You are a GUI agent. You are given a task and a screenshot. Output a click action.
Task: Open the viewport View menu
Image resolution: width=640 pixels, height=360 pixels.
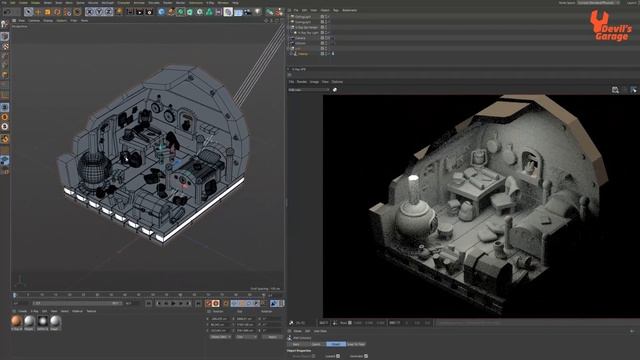coord(22,20)
